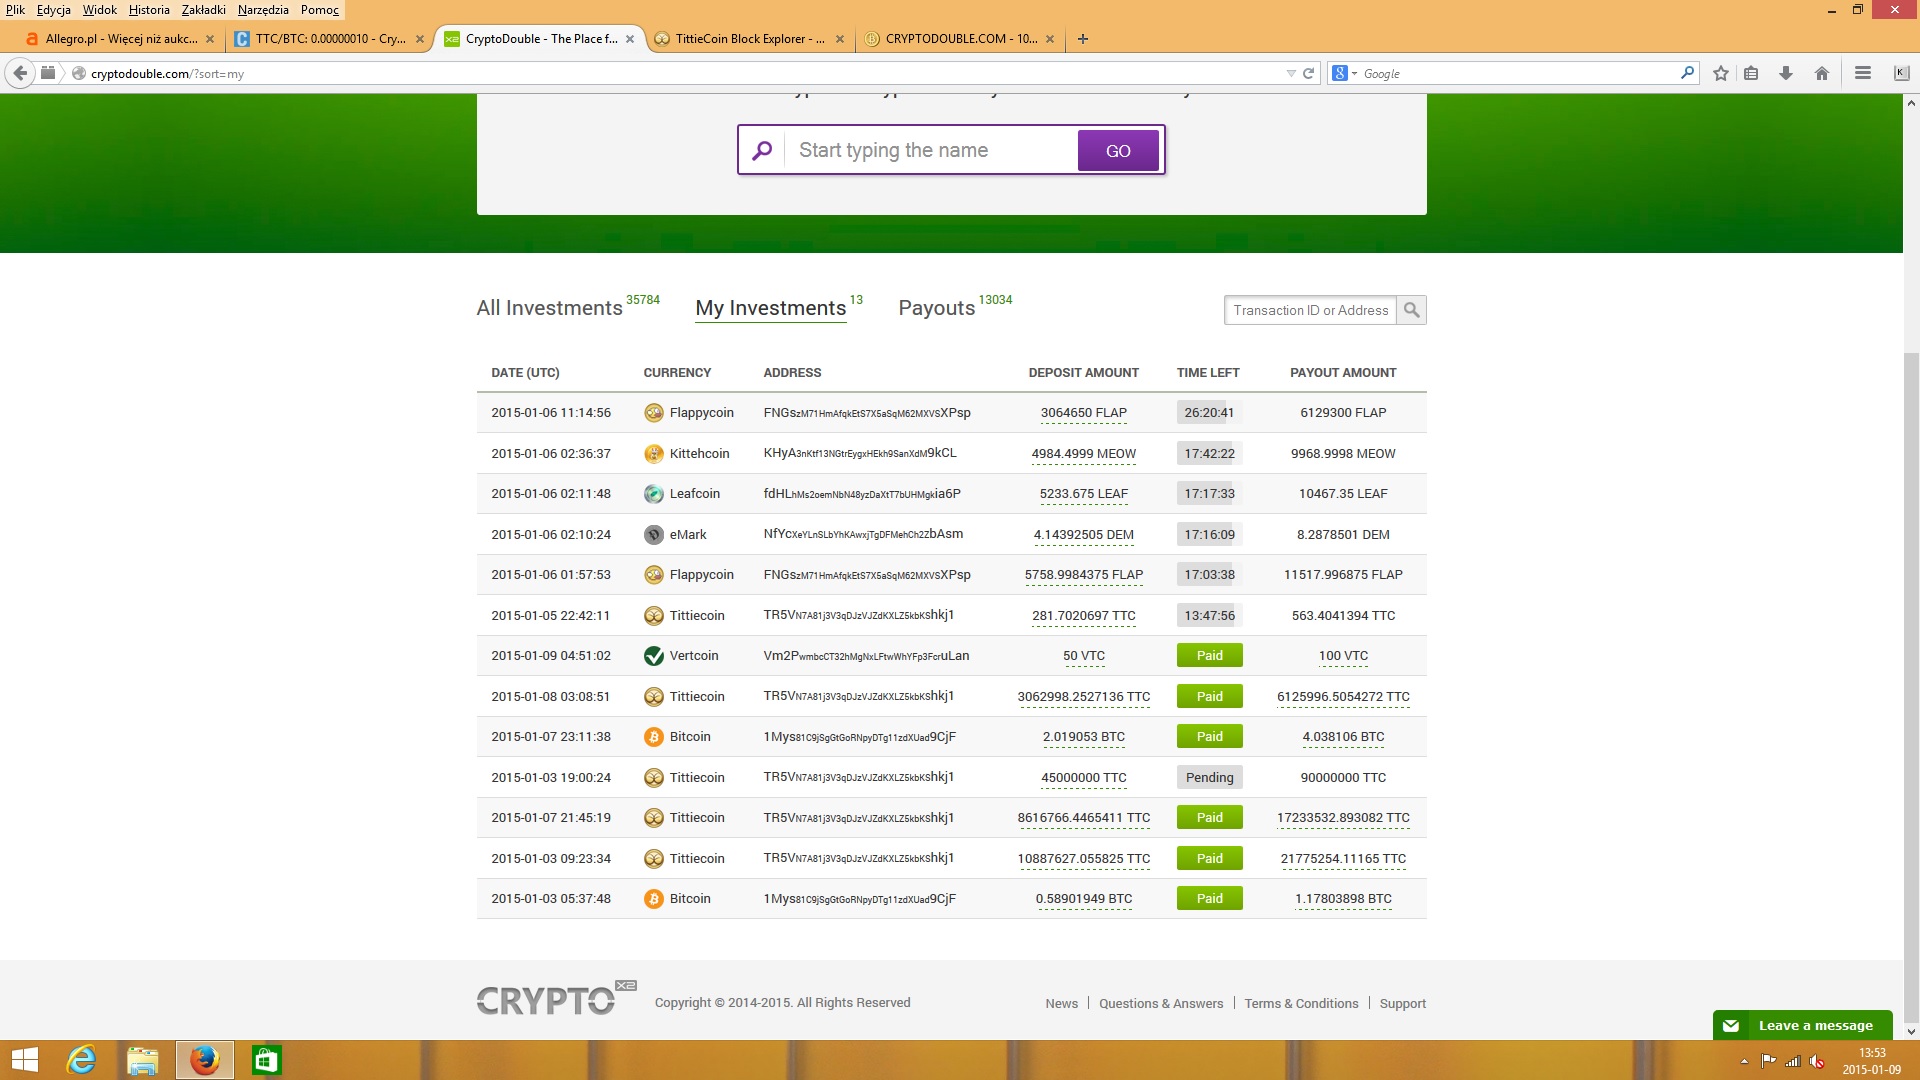Click the system tray volume icon
1920x1080 pixels.
coord(1817,1061)
